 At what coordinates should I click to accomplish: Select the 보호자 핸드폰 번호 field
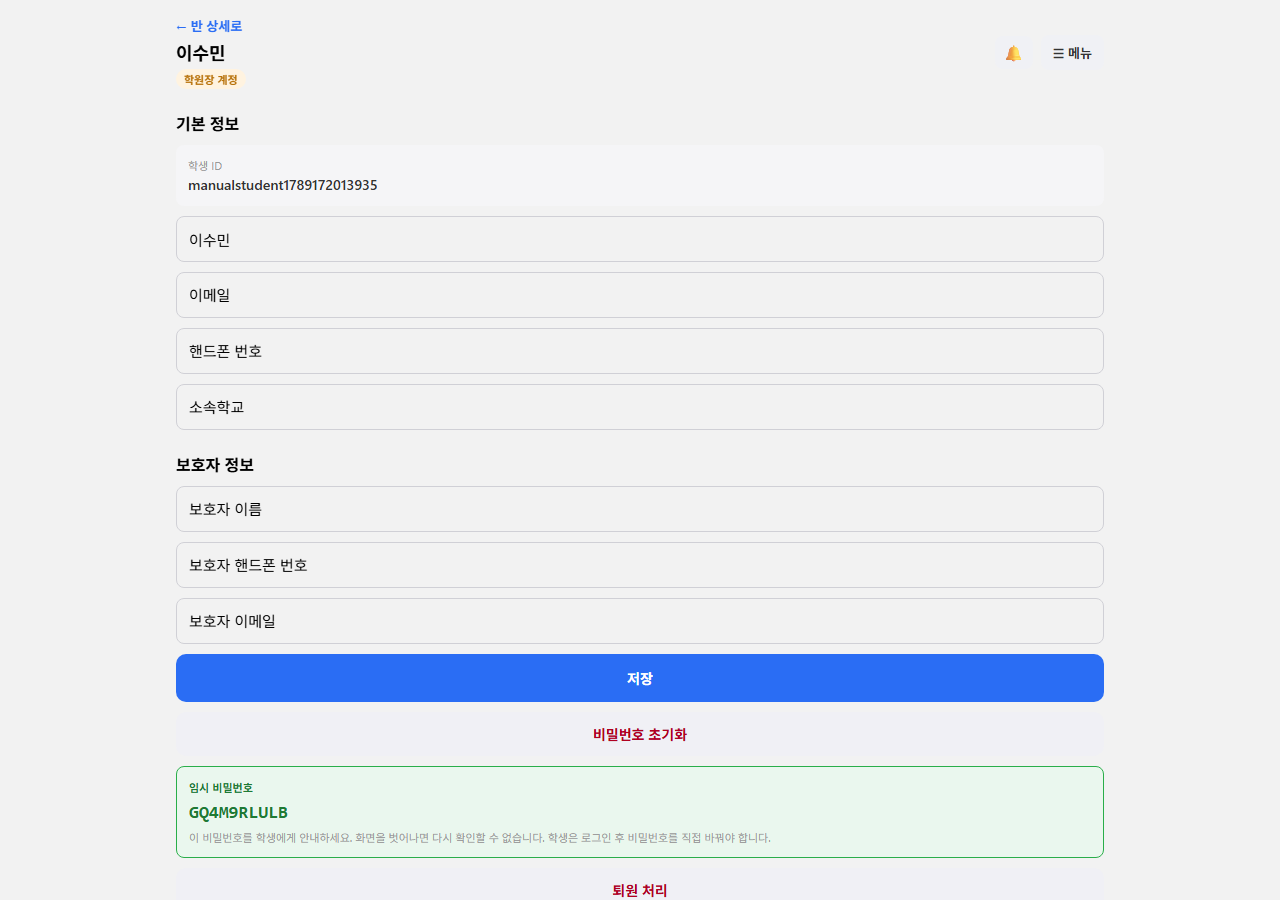(x=640, y=565)
